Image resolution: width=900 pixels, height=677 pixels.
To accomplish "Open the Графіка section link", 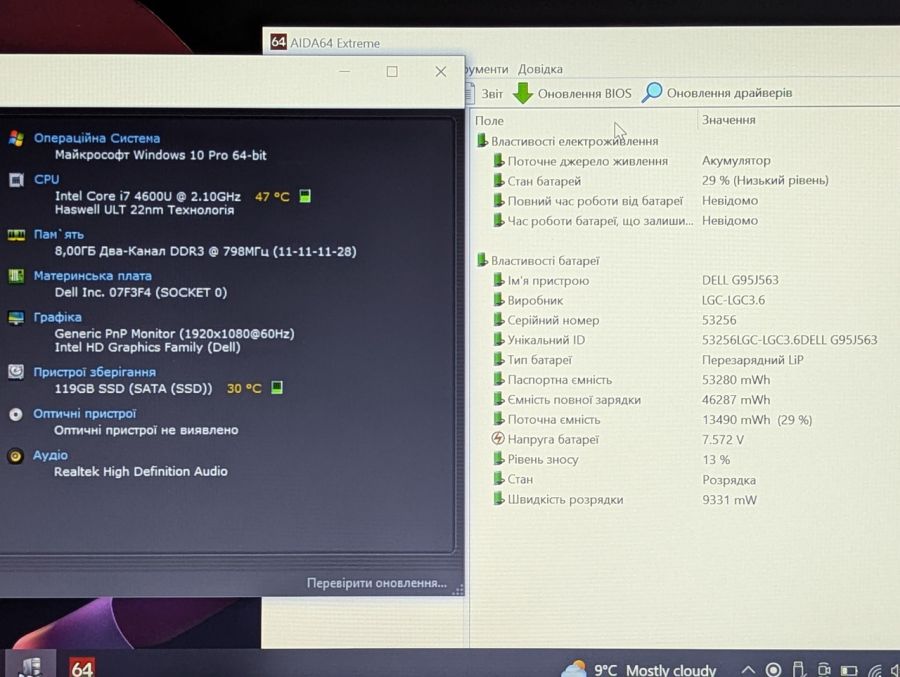I will (57, 317).
